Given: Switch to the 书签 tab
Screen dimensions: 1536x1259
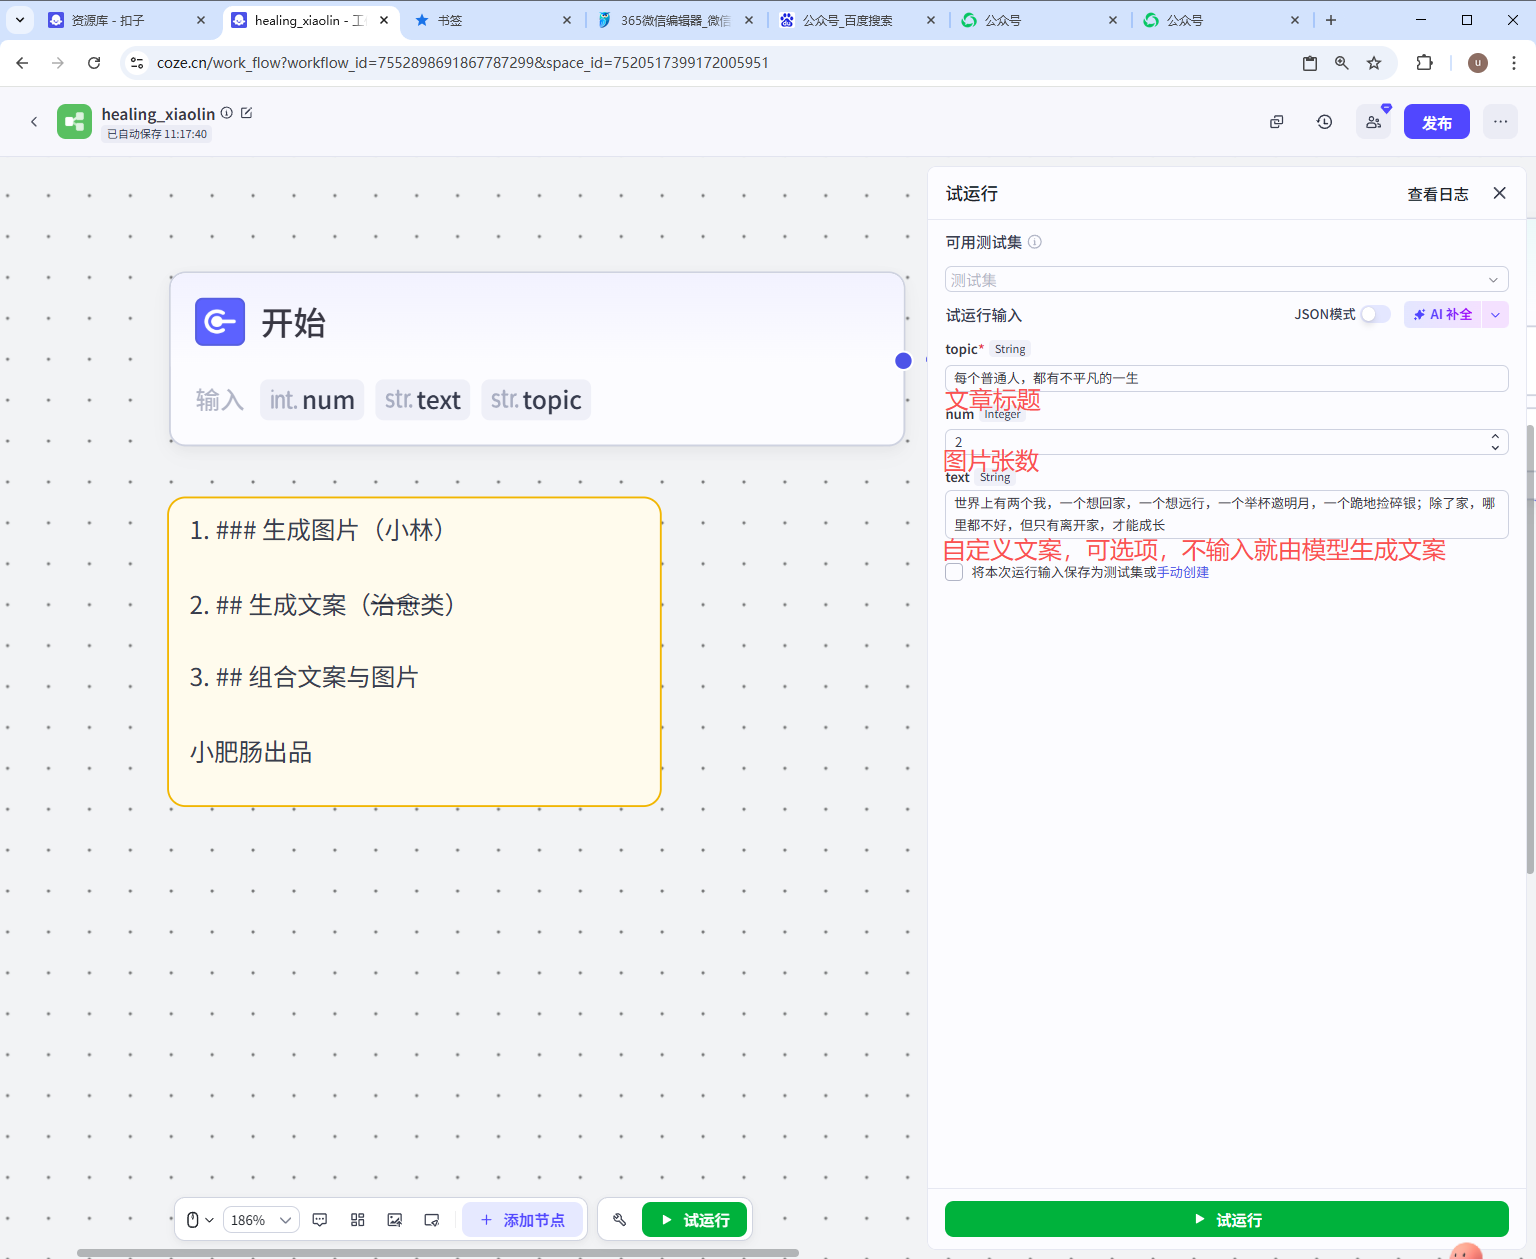Looking at the screenshot, I should click(494, 20).
